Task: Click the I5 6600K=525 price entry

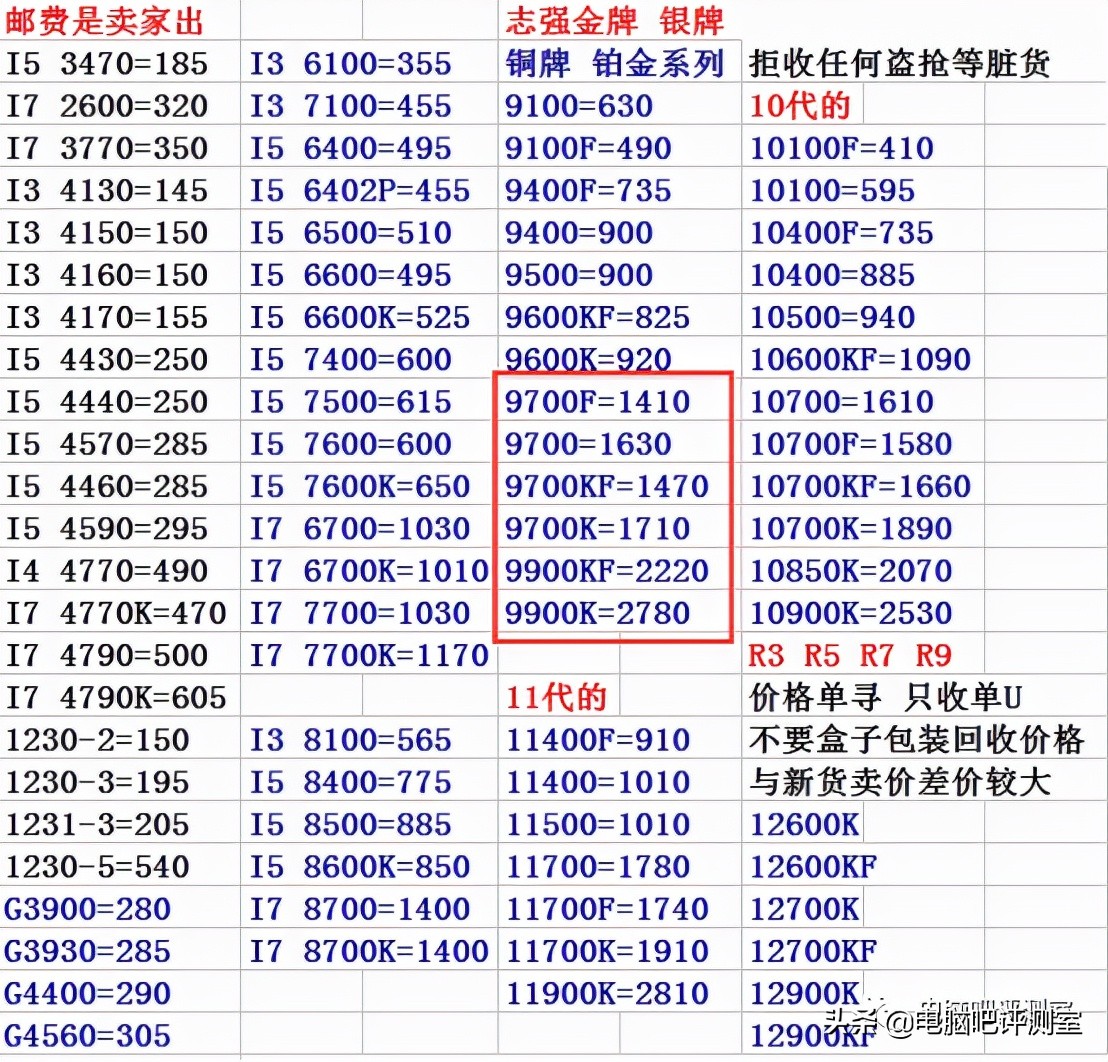Action: [x=365, y=316]
